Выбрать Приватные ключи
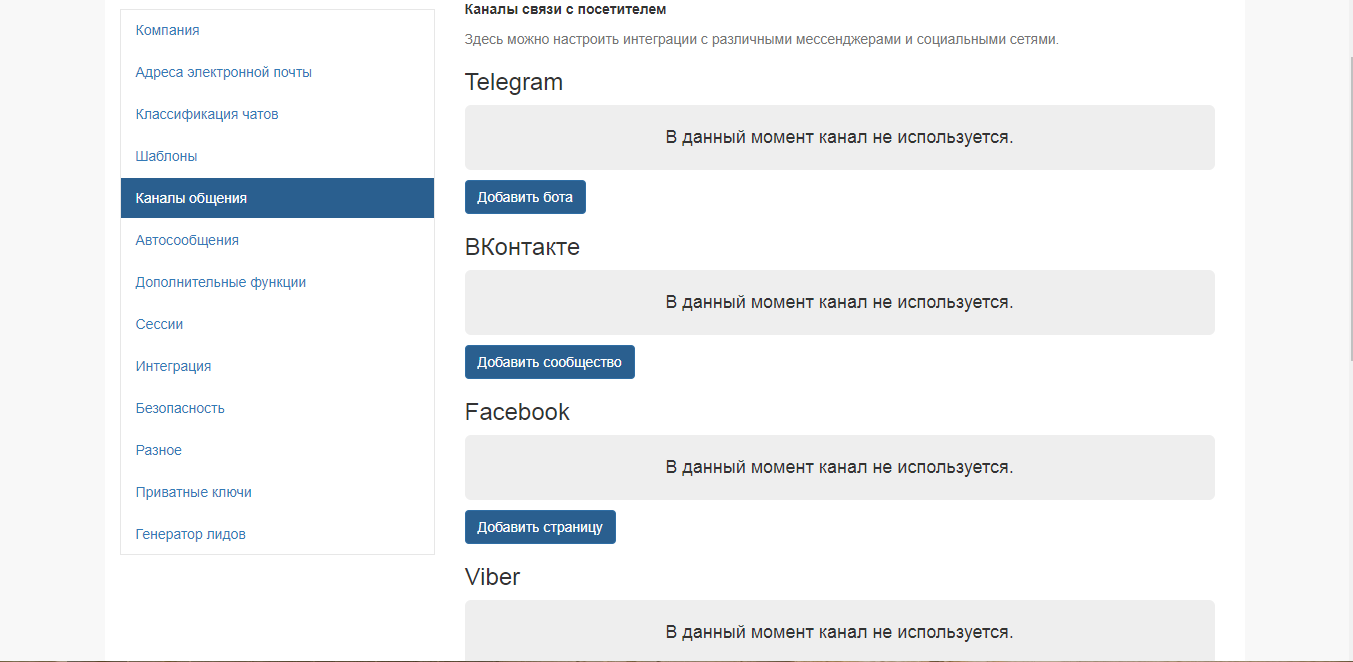 click(x=193, y=492)
